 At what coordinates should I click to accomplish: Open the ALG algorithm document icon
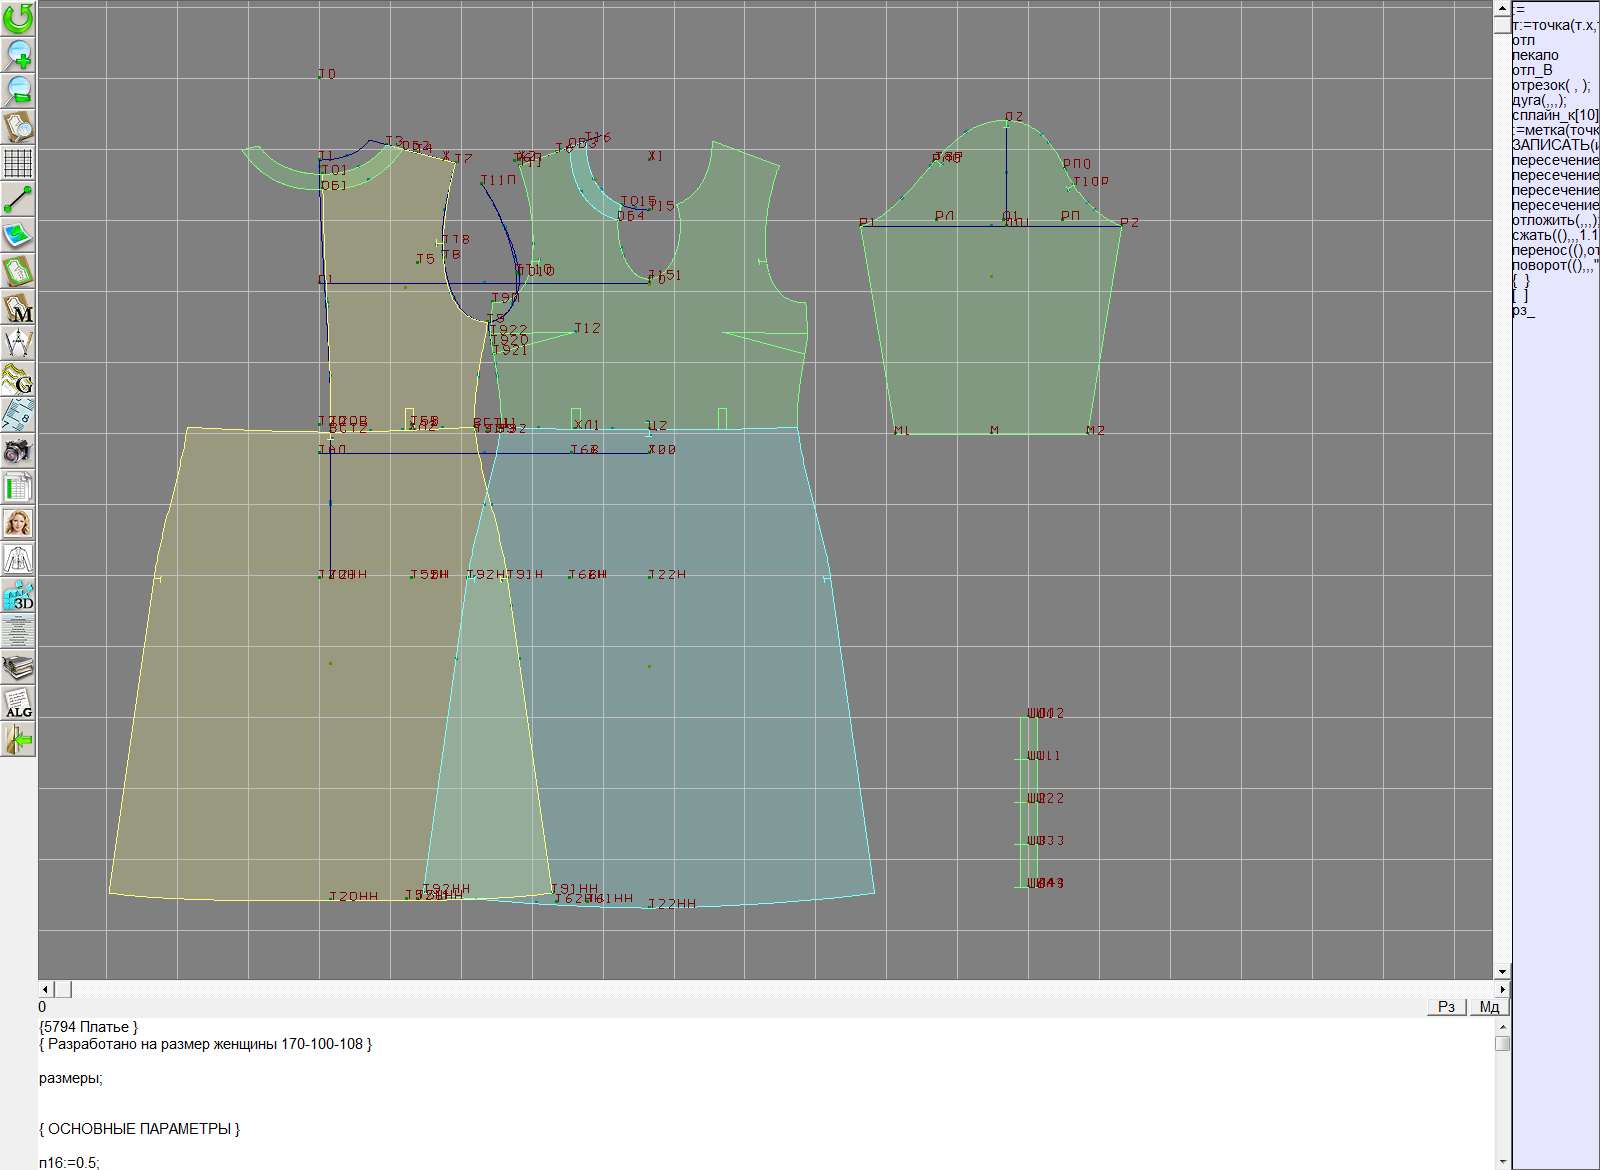(x=18, y=703)
